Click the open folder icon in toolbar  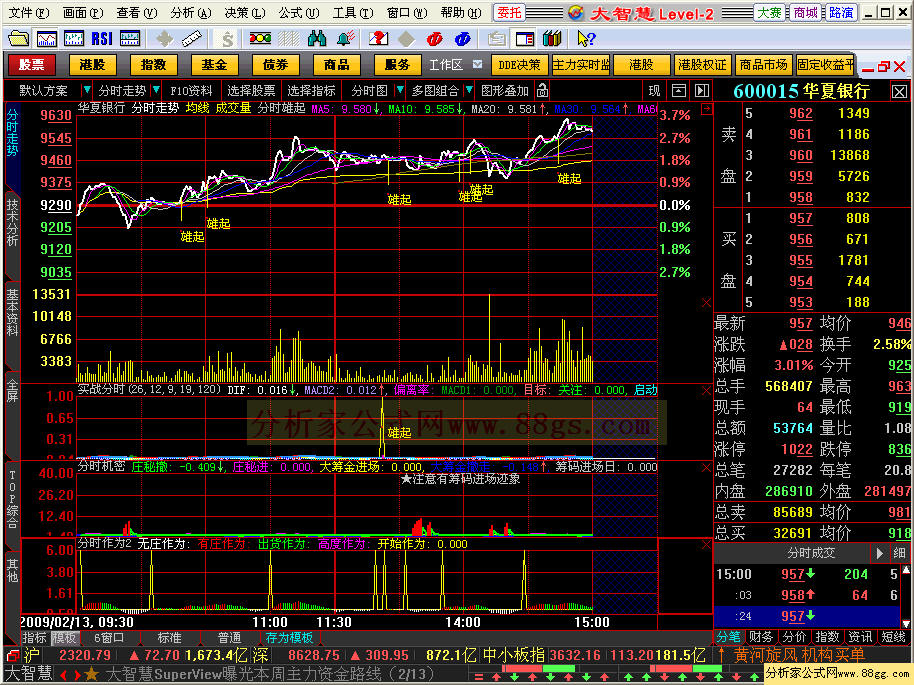tap(19, 39)
